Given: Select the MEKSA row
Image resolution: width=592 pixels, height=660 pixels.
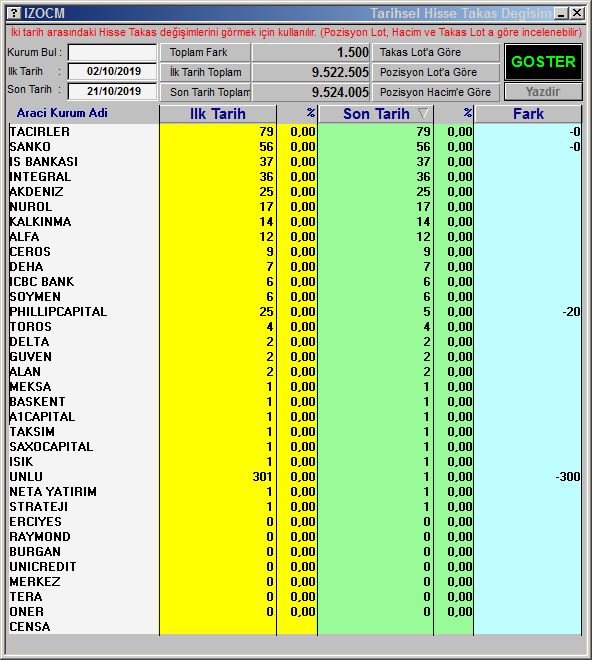Looking at the screenshot, I should (x=295, y=387).
